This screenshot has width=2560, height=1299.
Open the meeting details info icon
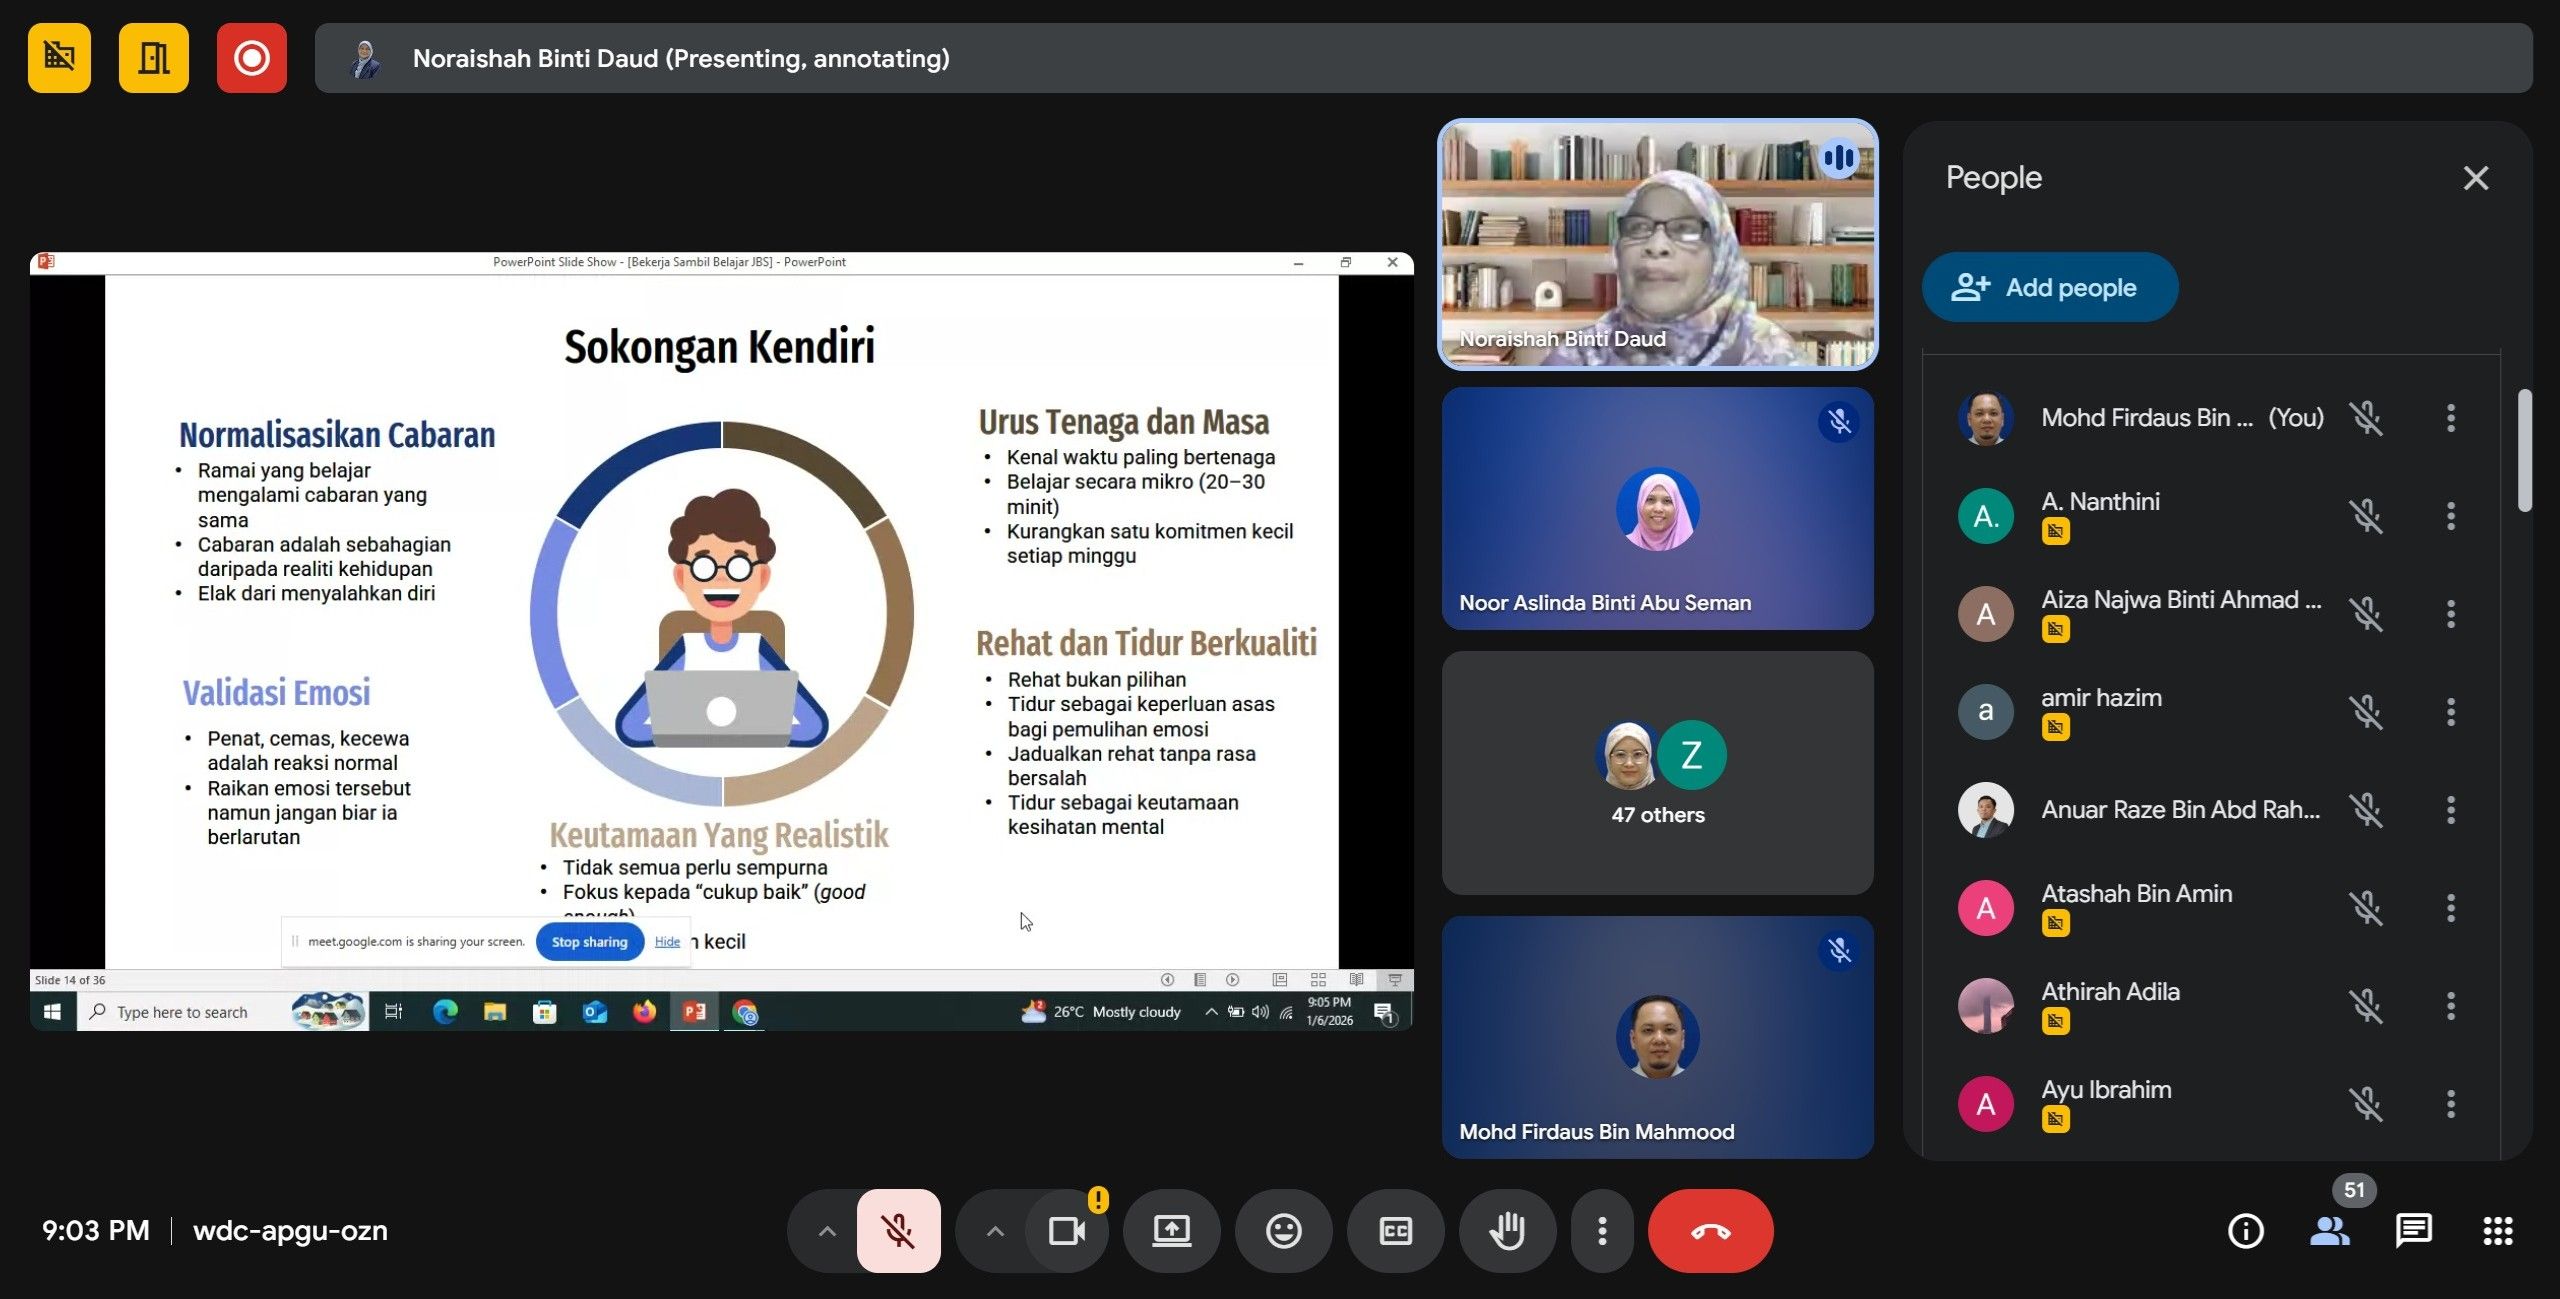click(x=2245, y=1231)
